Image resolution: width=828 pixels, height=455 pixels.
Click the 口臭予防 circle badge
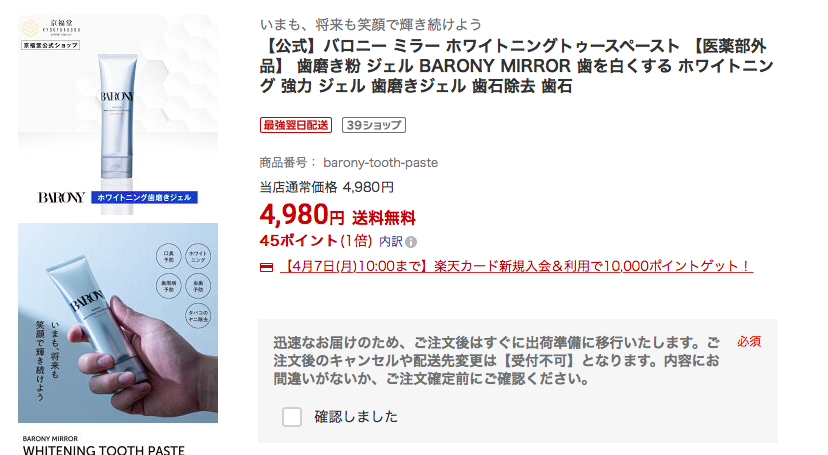[x=168, y=257]
